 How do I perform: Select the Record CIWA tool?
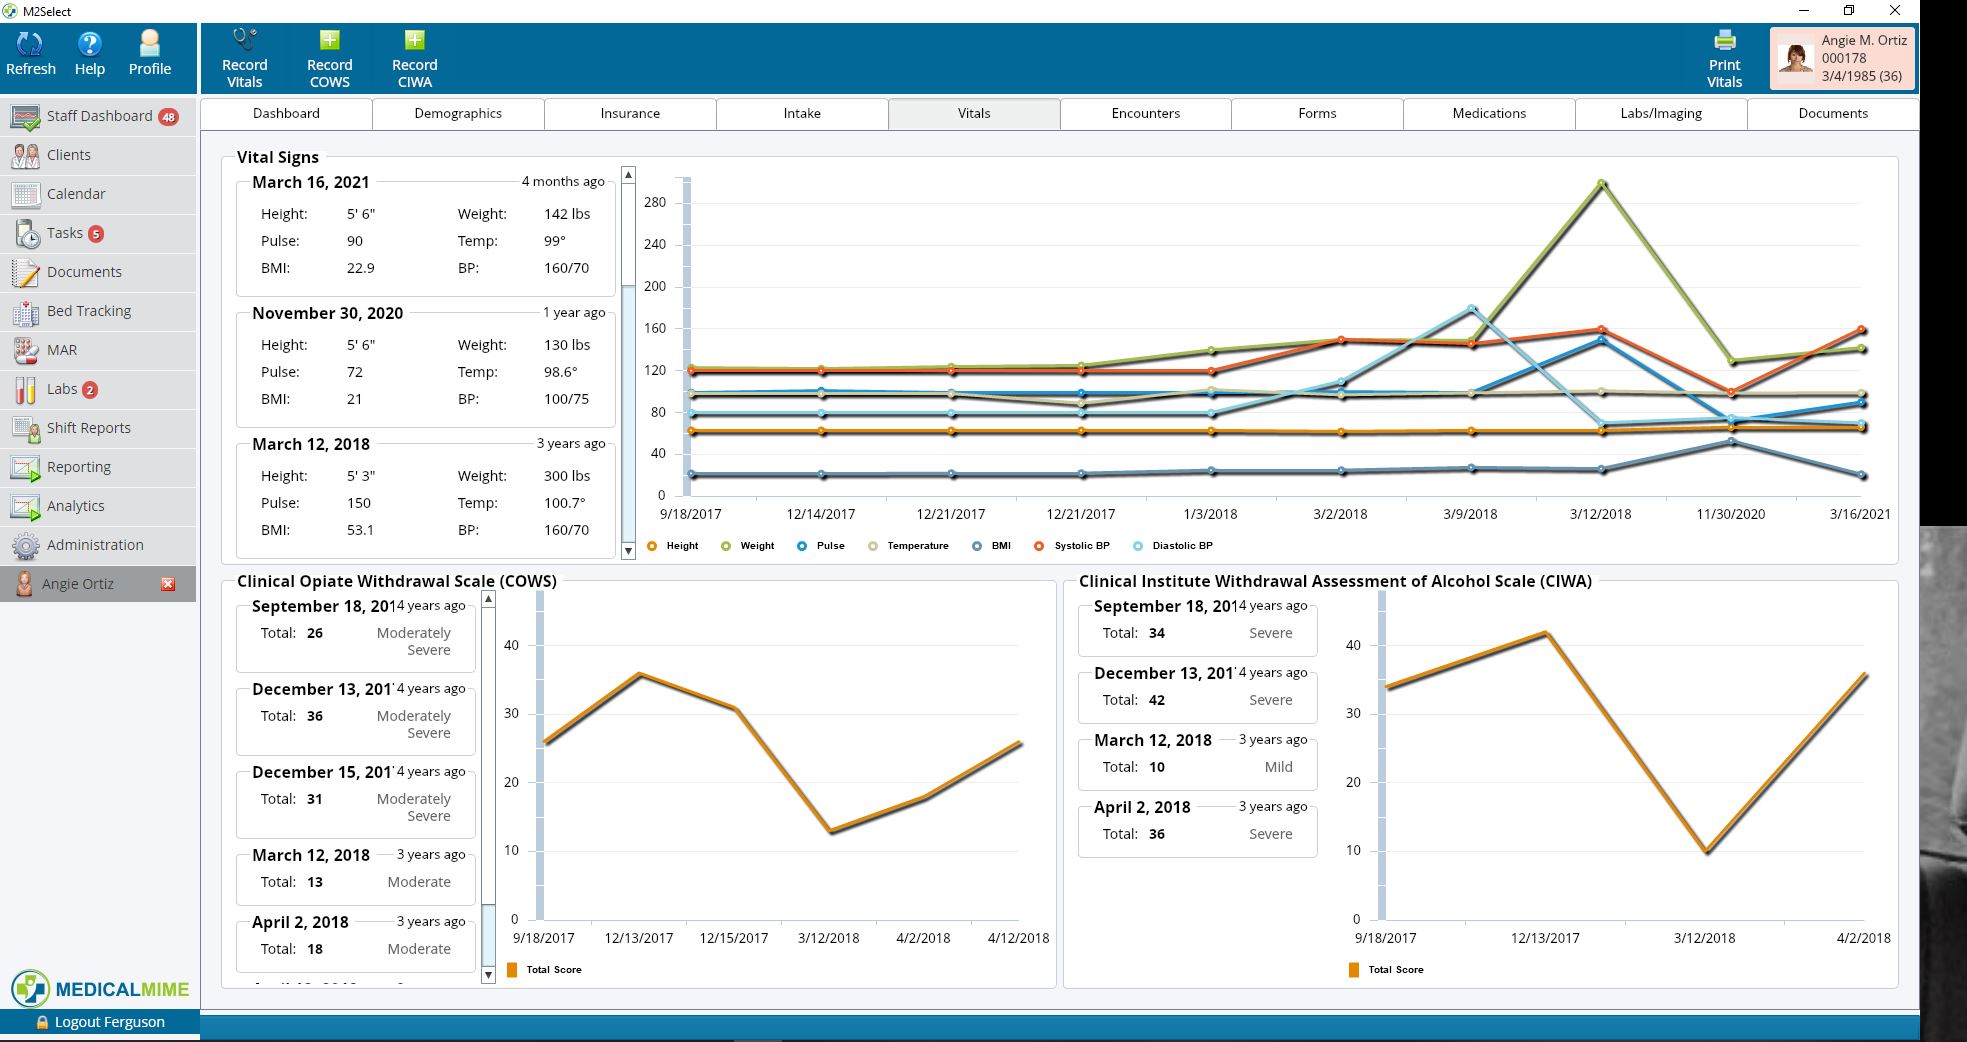tap(413, 57)
